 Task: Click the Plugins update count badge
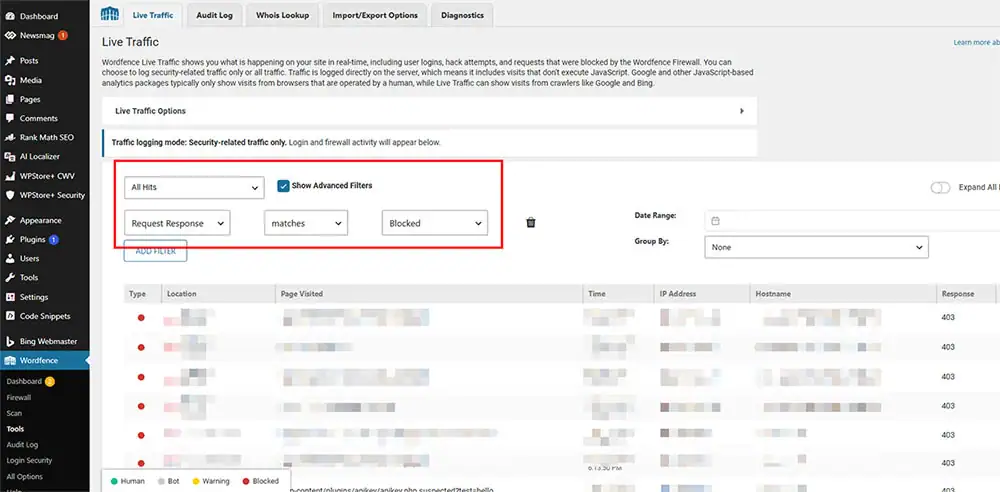pos(54,239)
